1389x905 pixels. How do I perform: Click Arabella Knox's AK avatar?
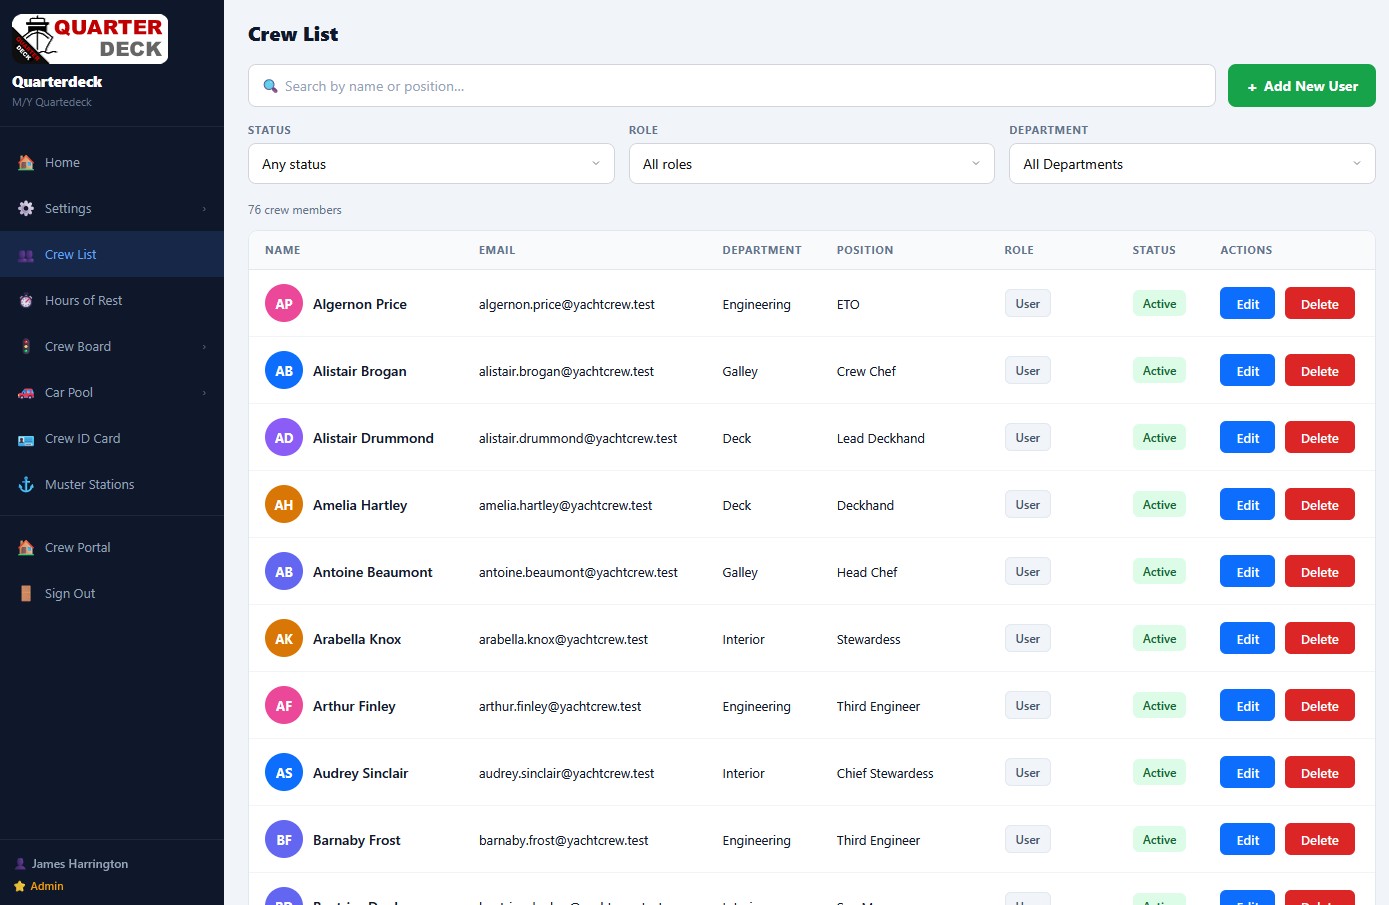click(284, 639)
